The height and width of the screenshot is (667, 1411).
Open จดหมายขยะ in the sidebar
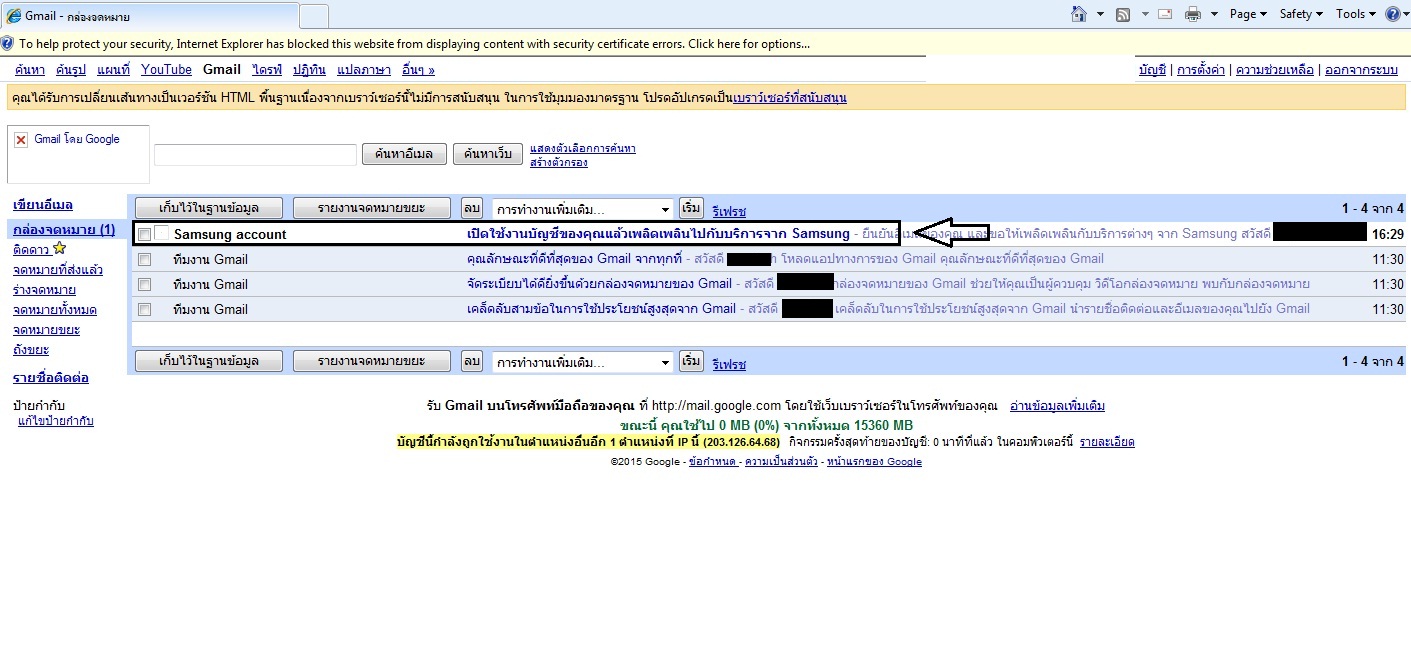46,330
